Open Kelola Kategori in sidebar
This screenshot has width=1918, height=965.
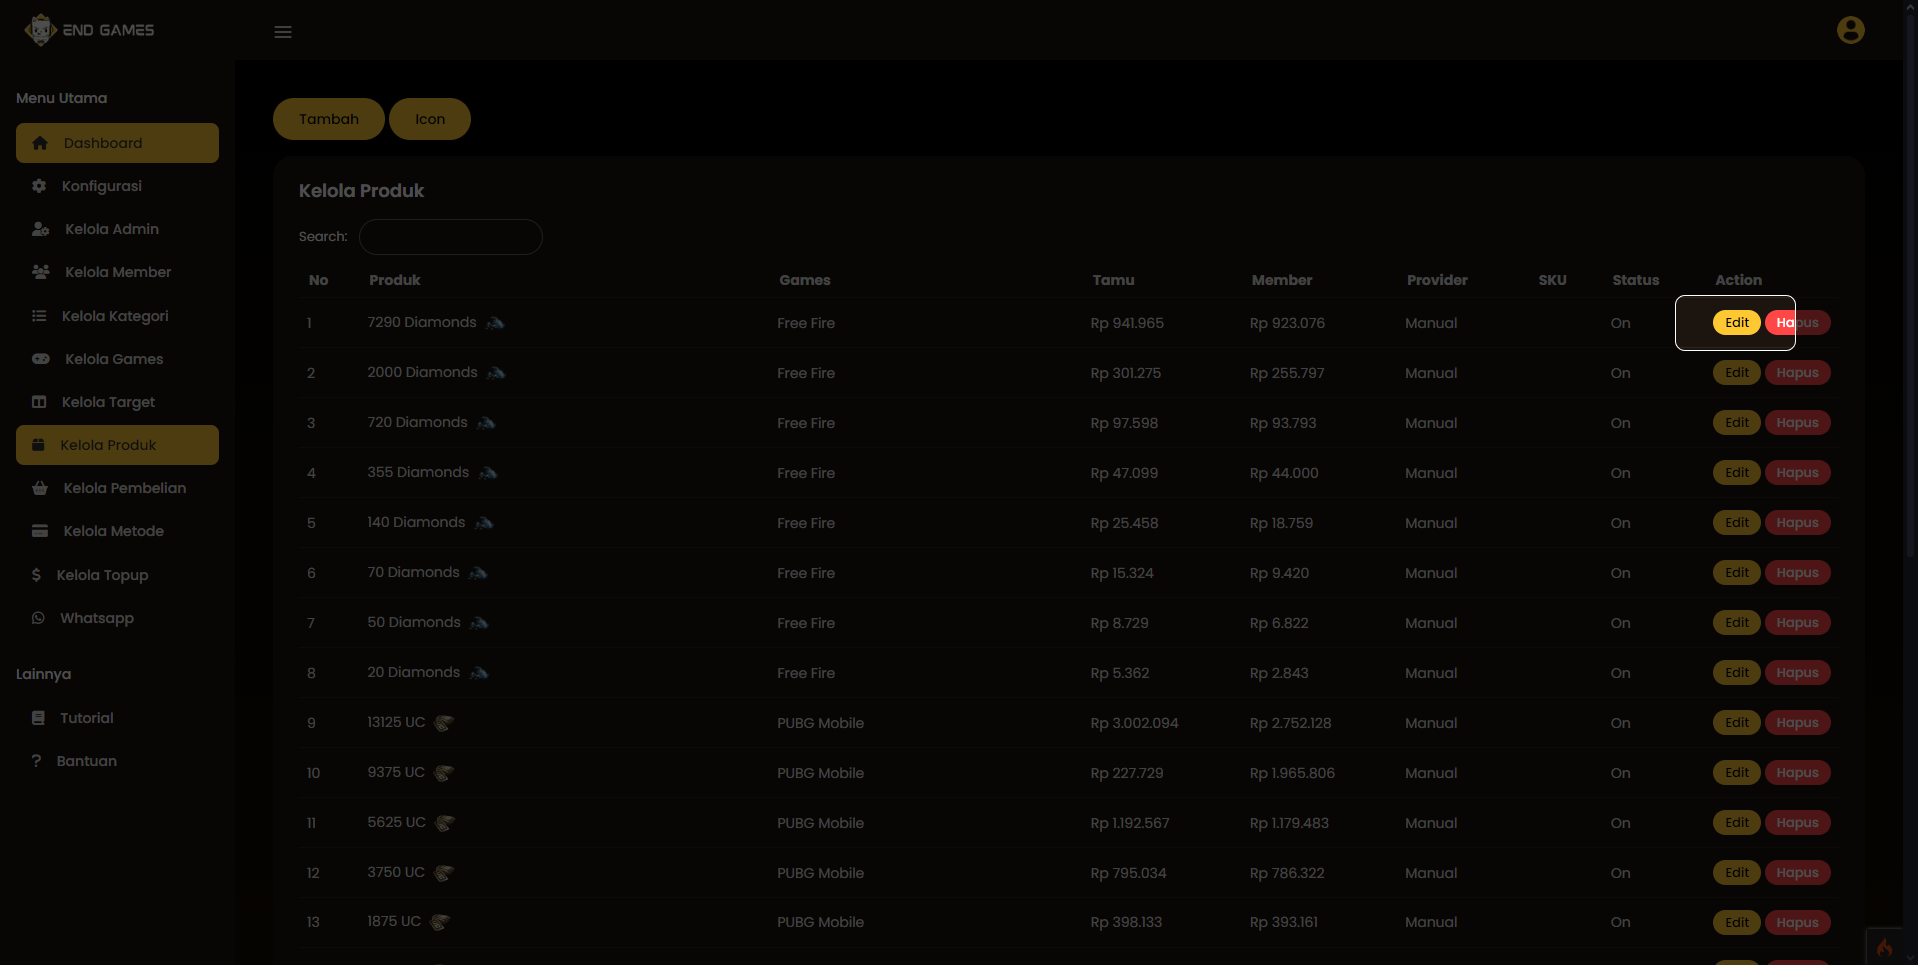coord(117,316)
